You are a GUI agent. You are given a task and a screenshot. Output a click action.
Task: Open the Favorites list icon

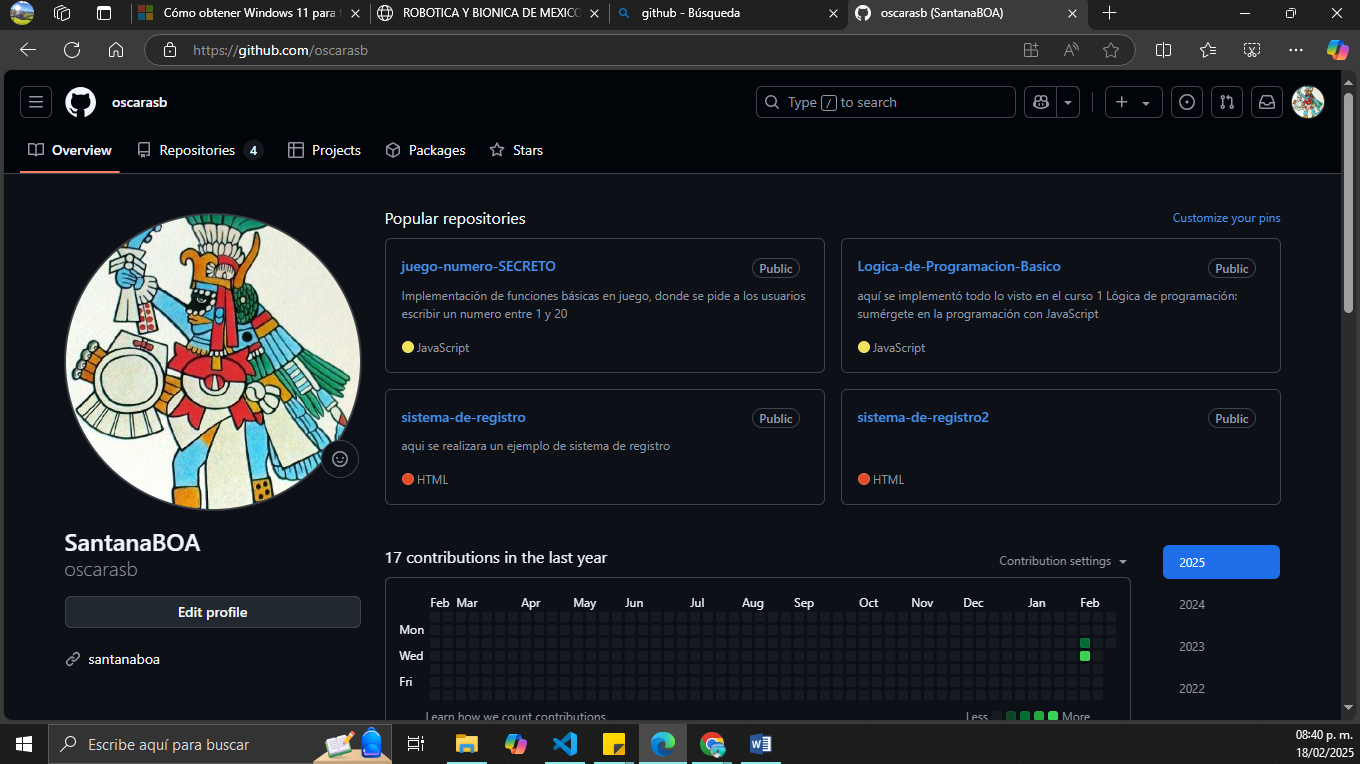pos(1208,49)
